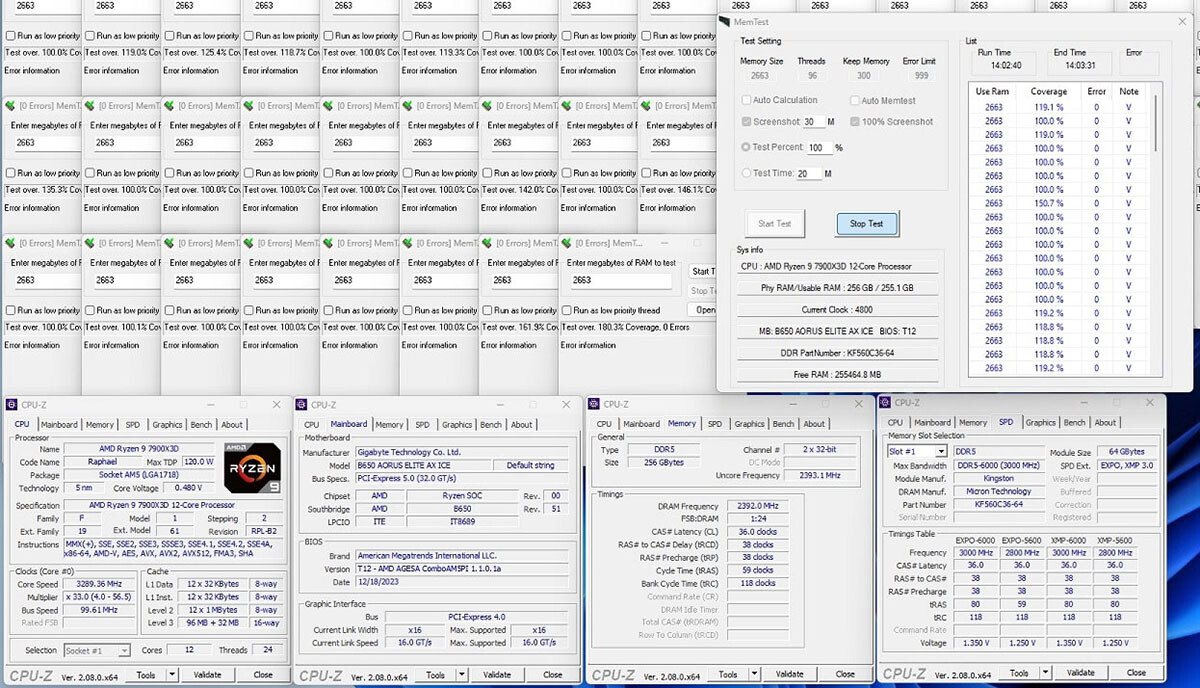This screenshot has width=1200, height=688.
Task: Open About tab in CPU-Z SPD window
Action: click(1106, 422)
